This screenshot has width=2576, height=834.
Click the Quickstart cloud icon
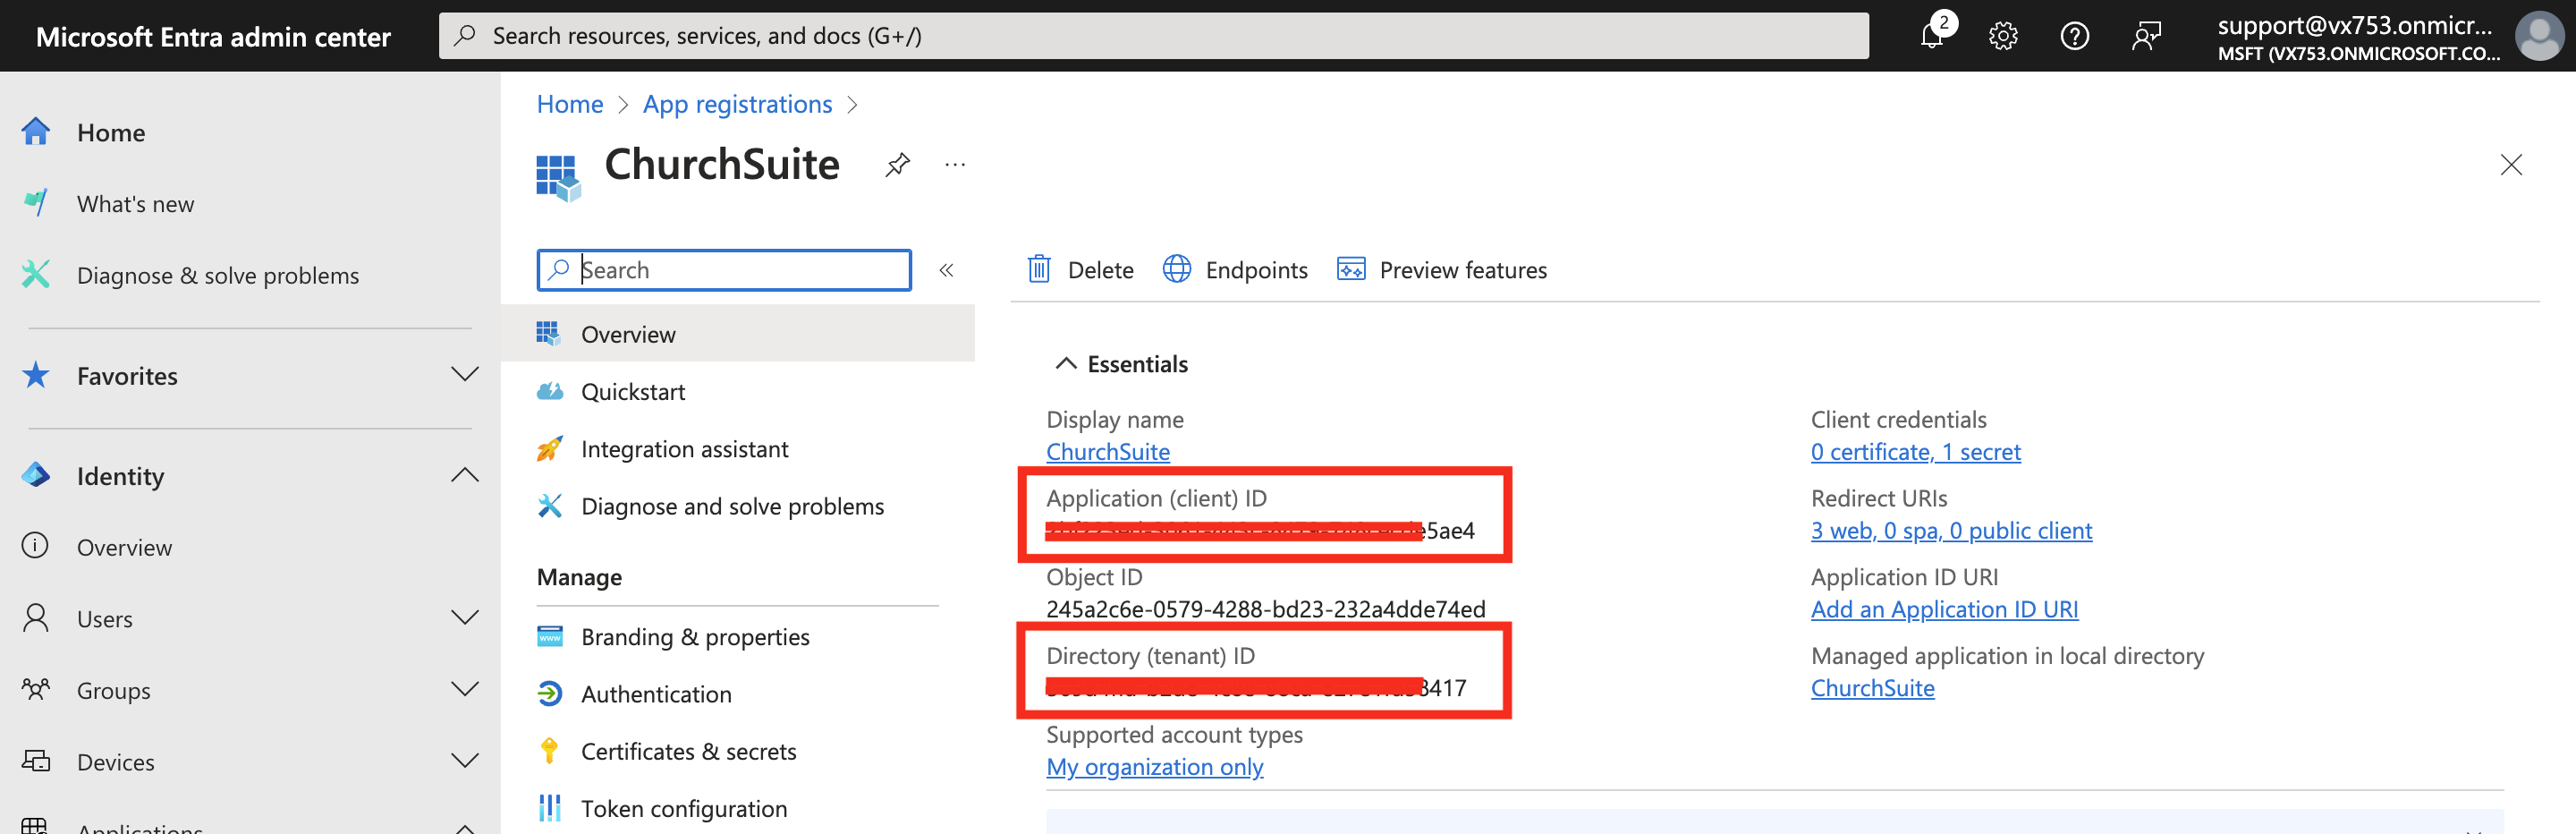coord(550,391)
